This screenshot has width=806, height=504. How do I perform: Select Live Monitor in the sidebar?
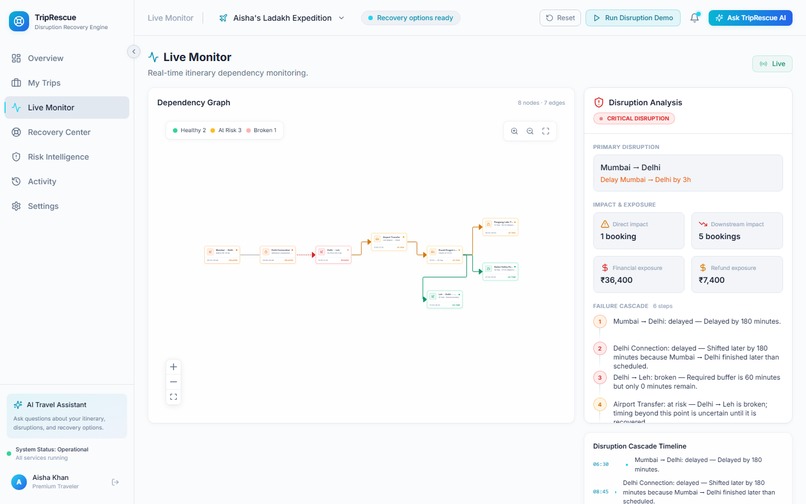click(67, 107)
